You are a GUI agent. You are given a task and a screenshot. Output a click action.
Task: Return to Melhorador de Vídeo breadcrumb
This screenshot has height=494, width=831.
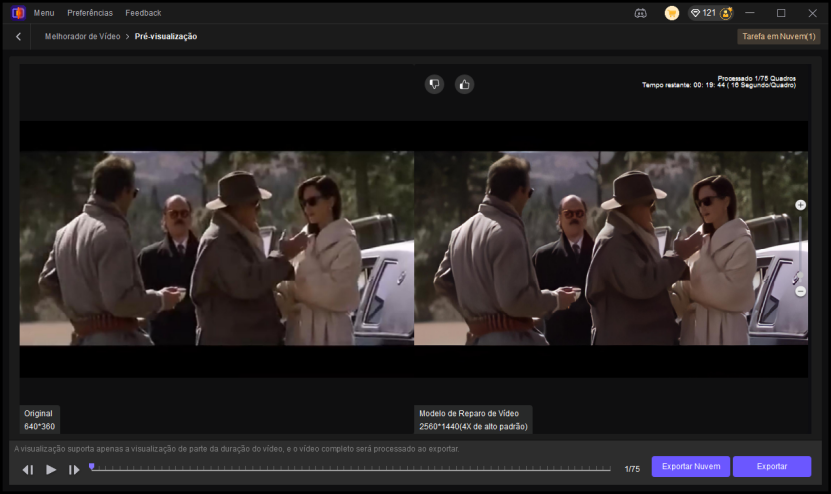click(82, 37)
